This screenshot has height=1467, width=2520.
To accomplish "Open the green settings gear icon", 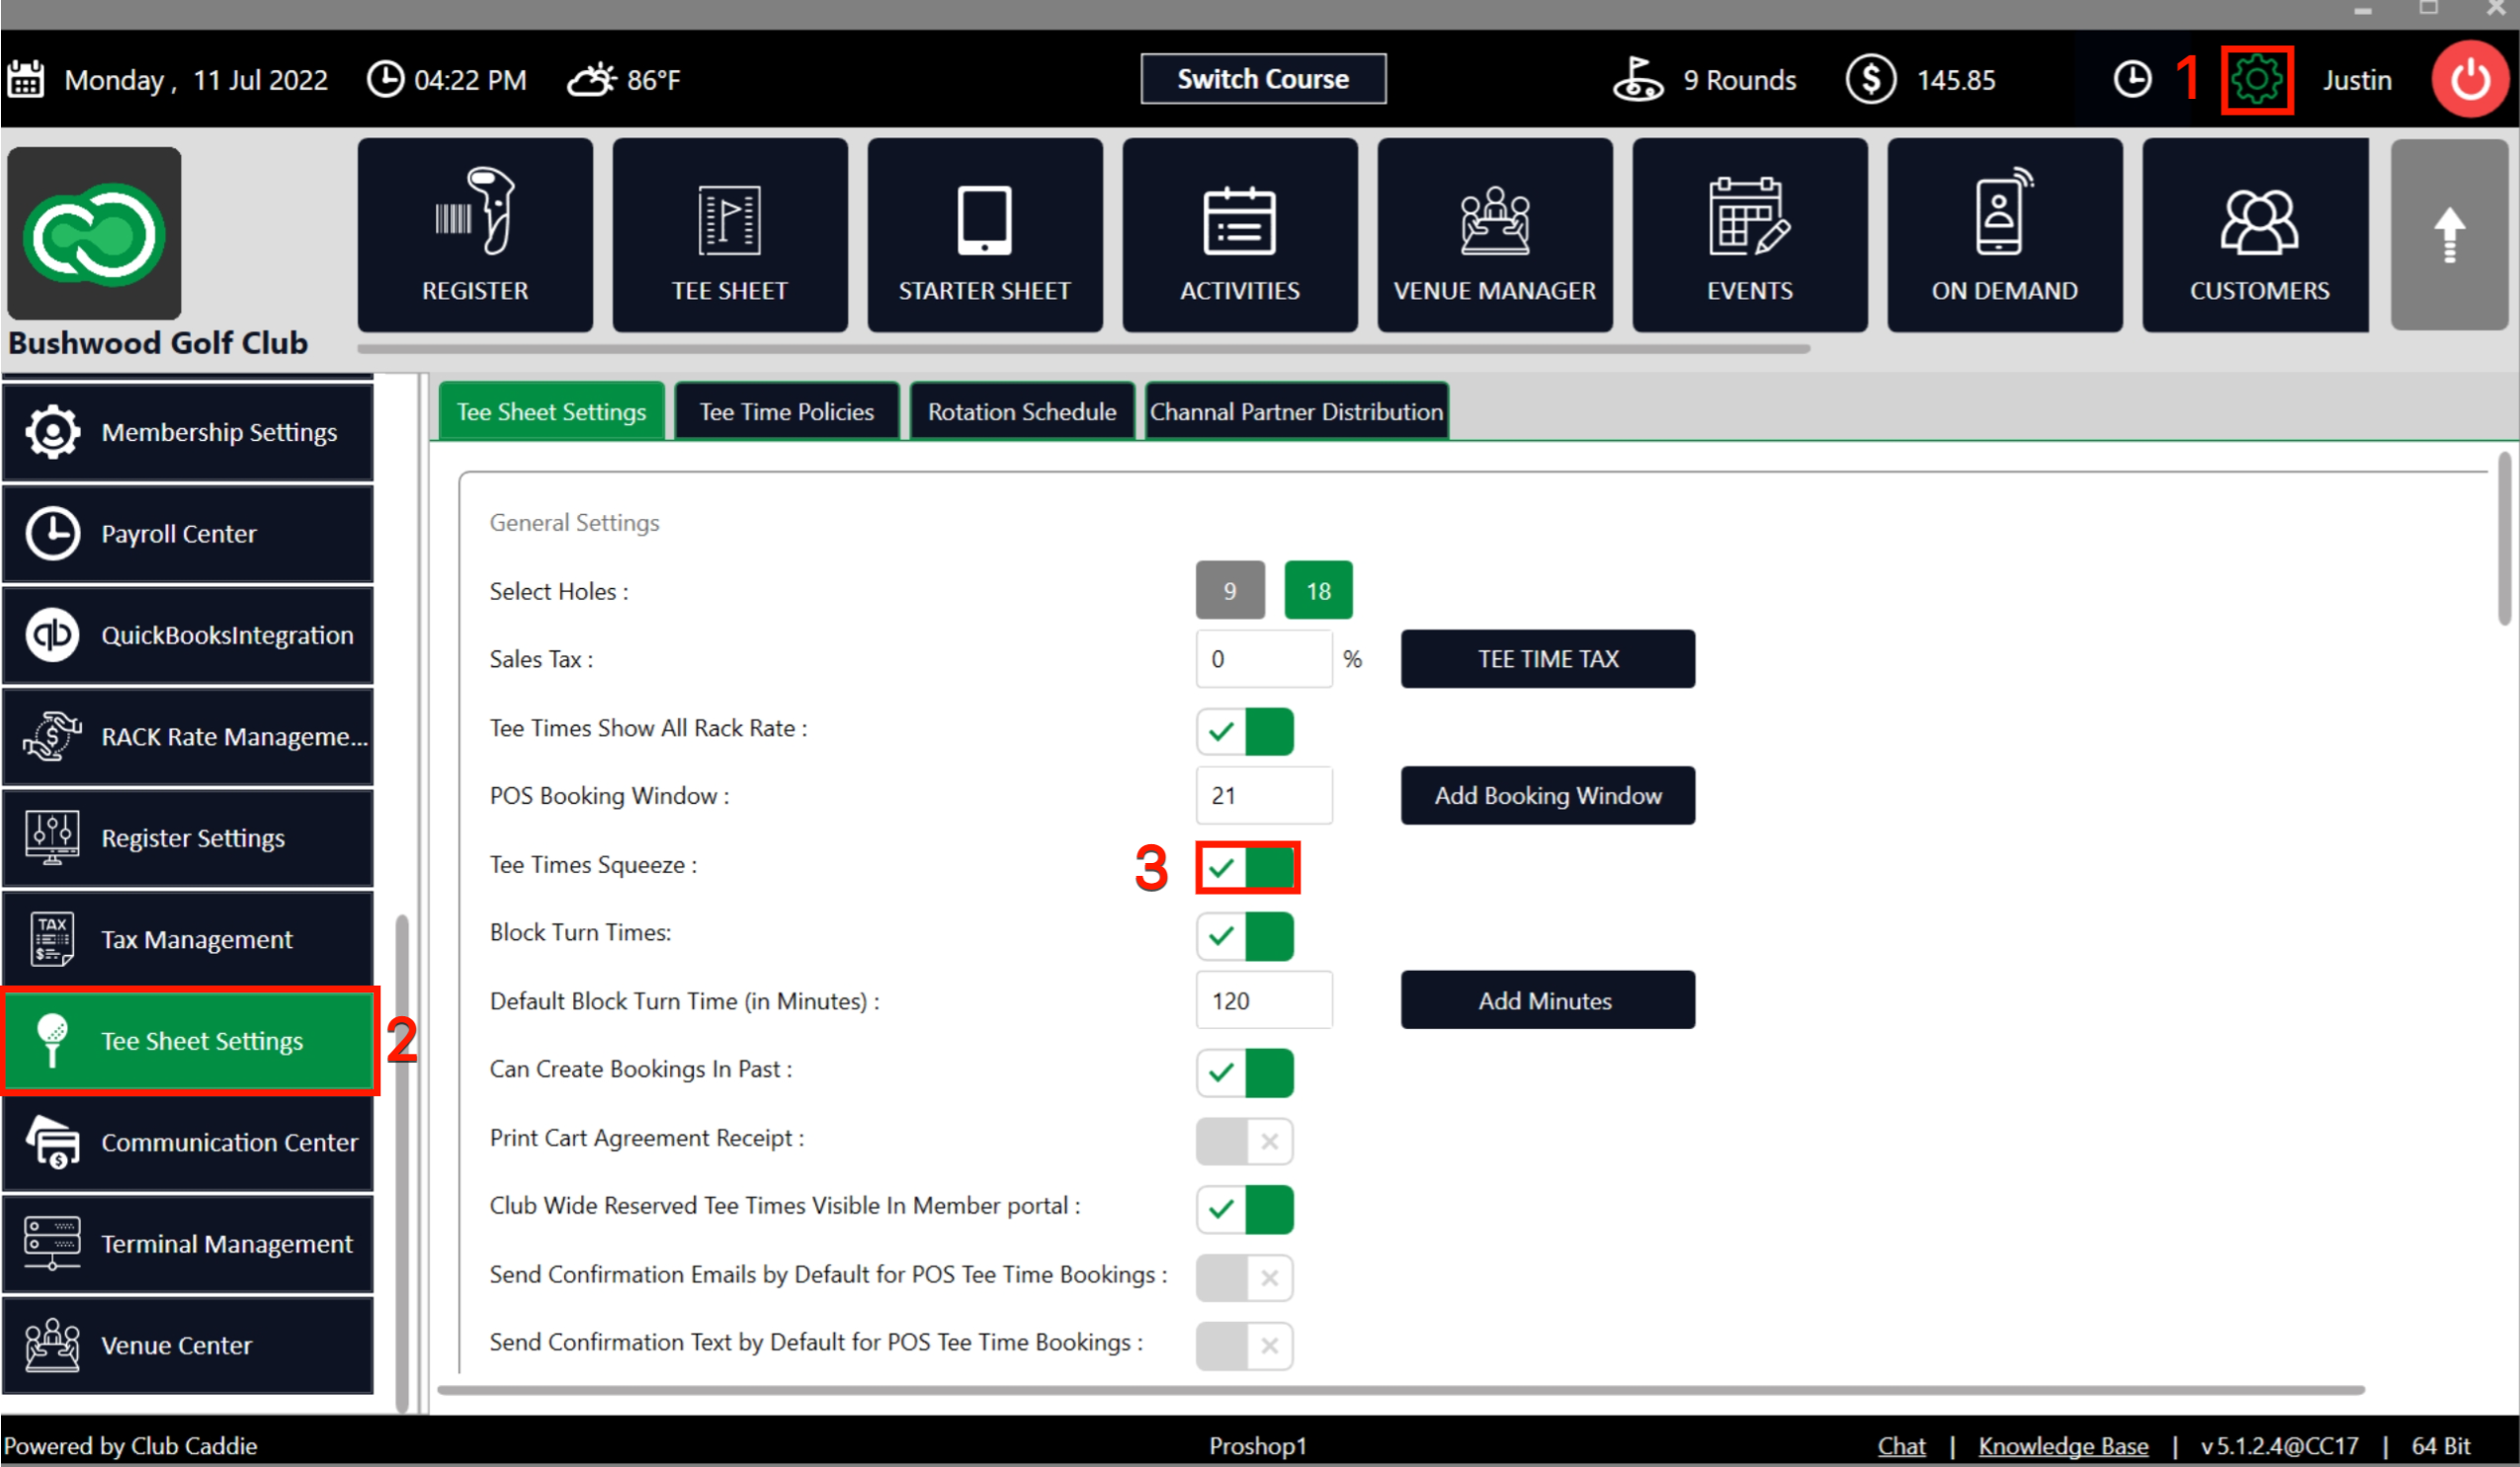I will point(2256,80).
